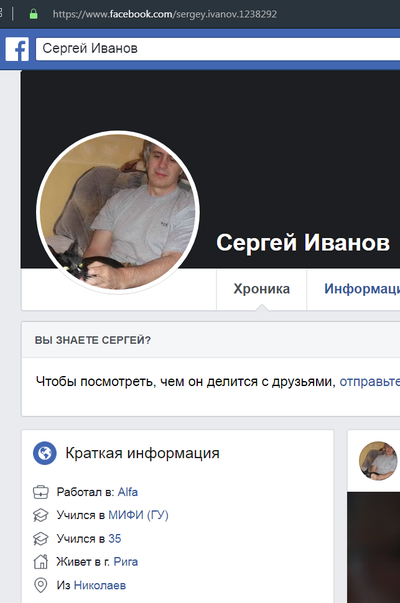Viewport: 400px width, 603px height.
Task: Open the Alfa workplace link
Action: 128,492
